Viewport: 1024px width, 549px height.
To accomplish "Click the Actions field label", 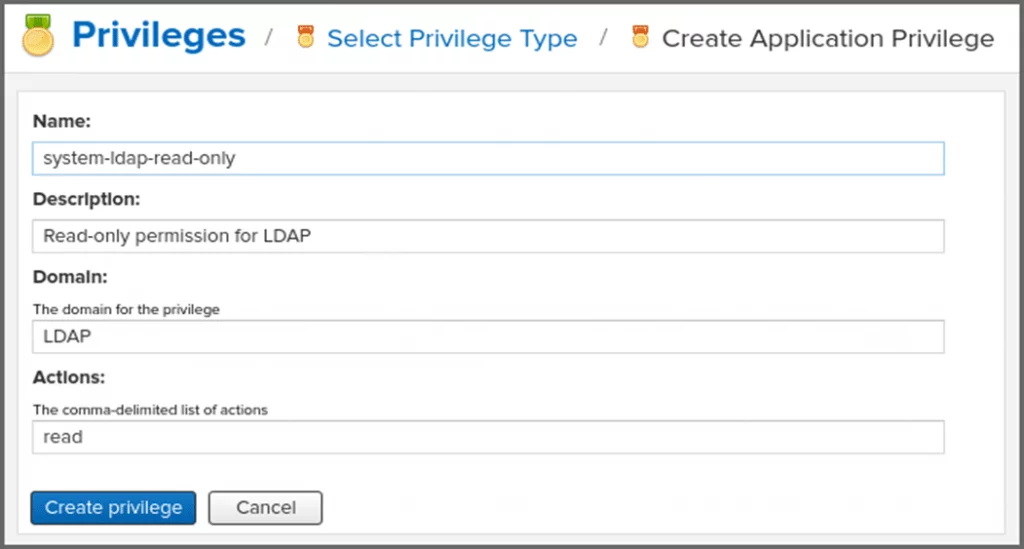I will (x=69, y=377).
